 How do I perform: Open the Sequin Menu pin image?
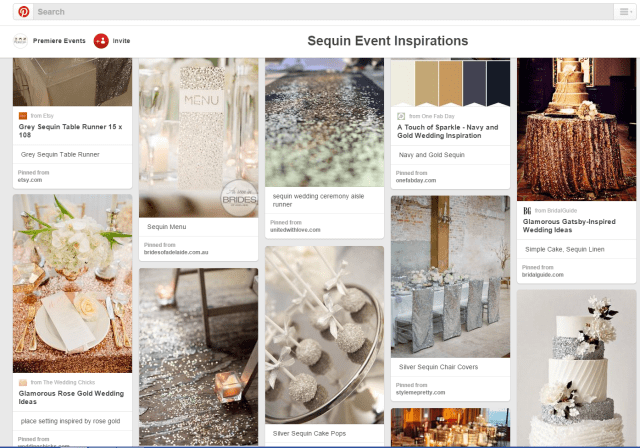198,138
